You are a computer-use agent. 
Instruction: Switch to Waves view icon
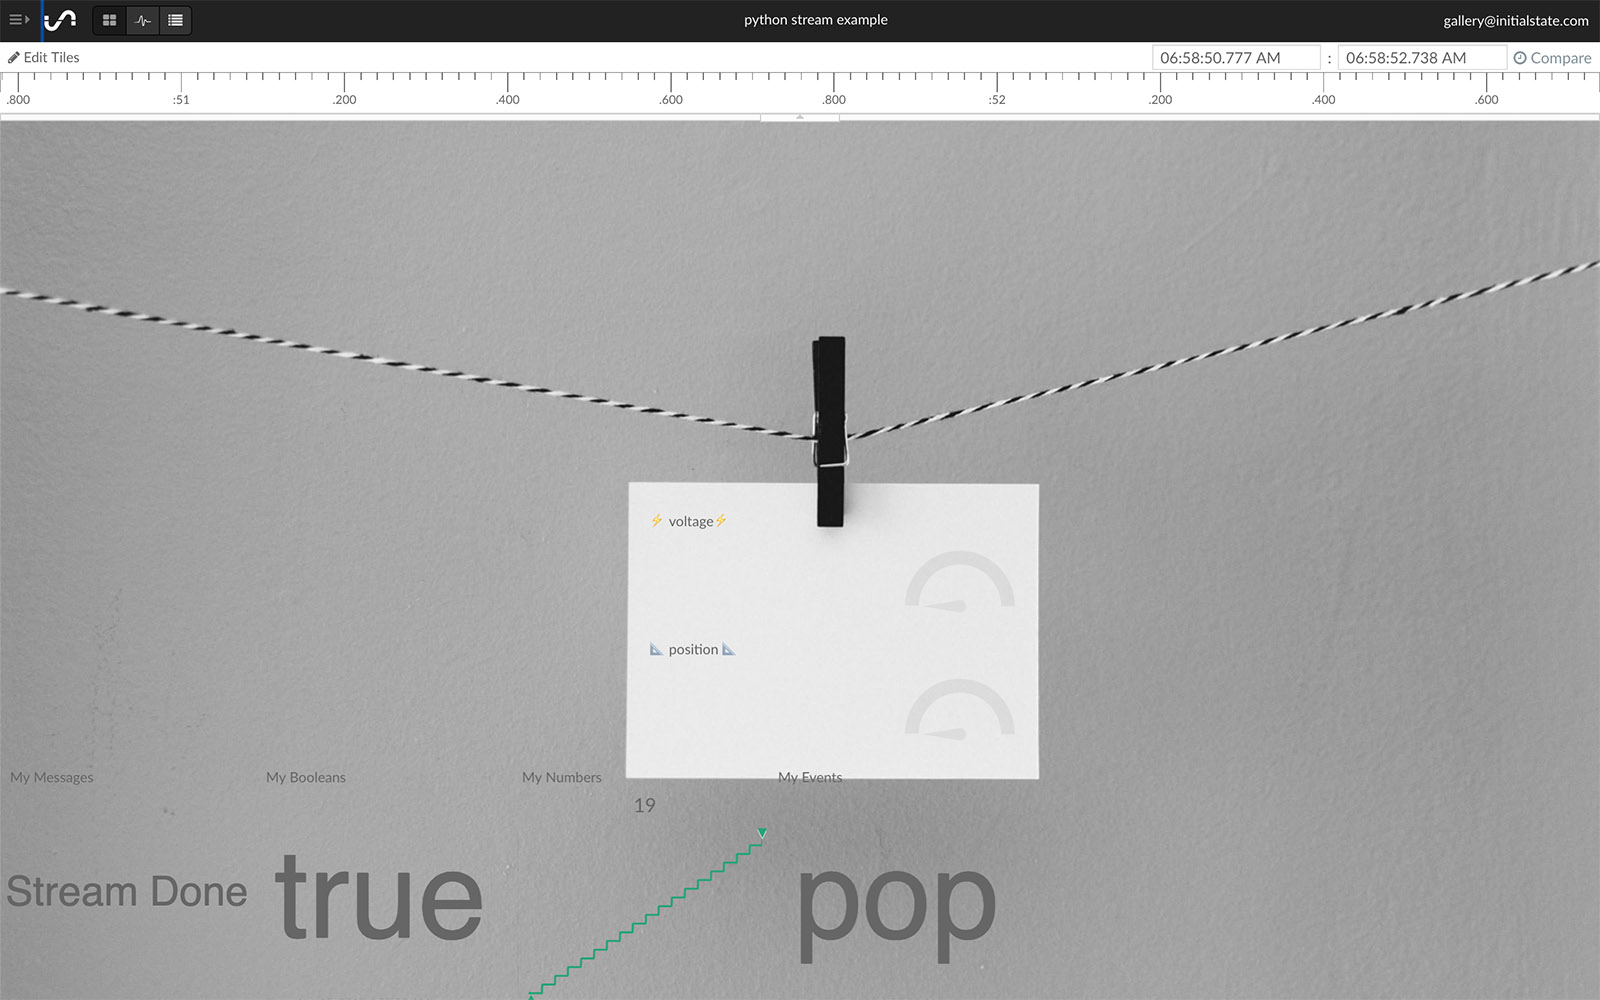pyautogui.click(x=143, y=20)
